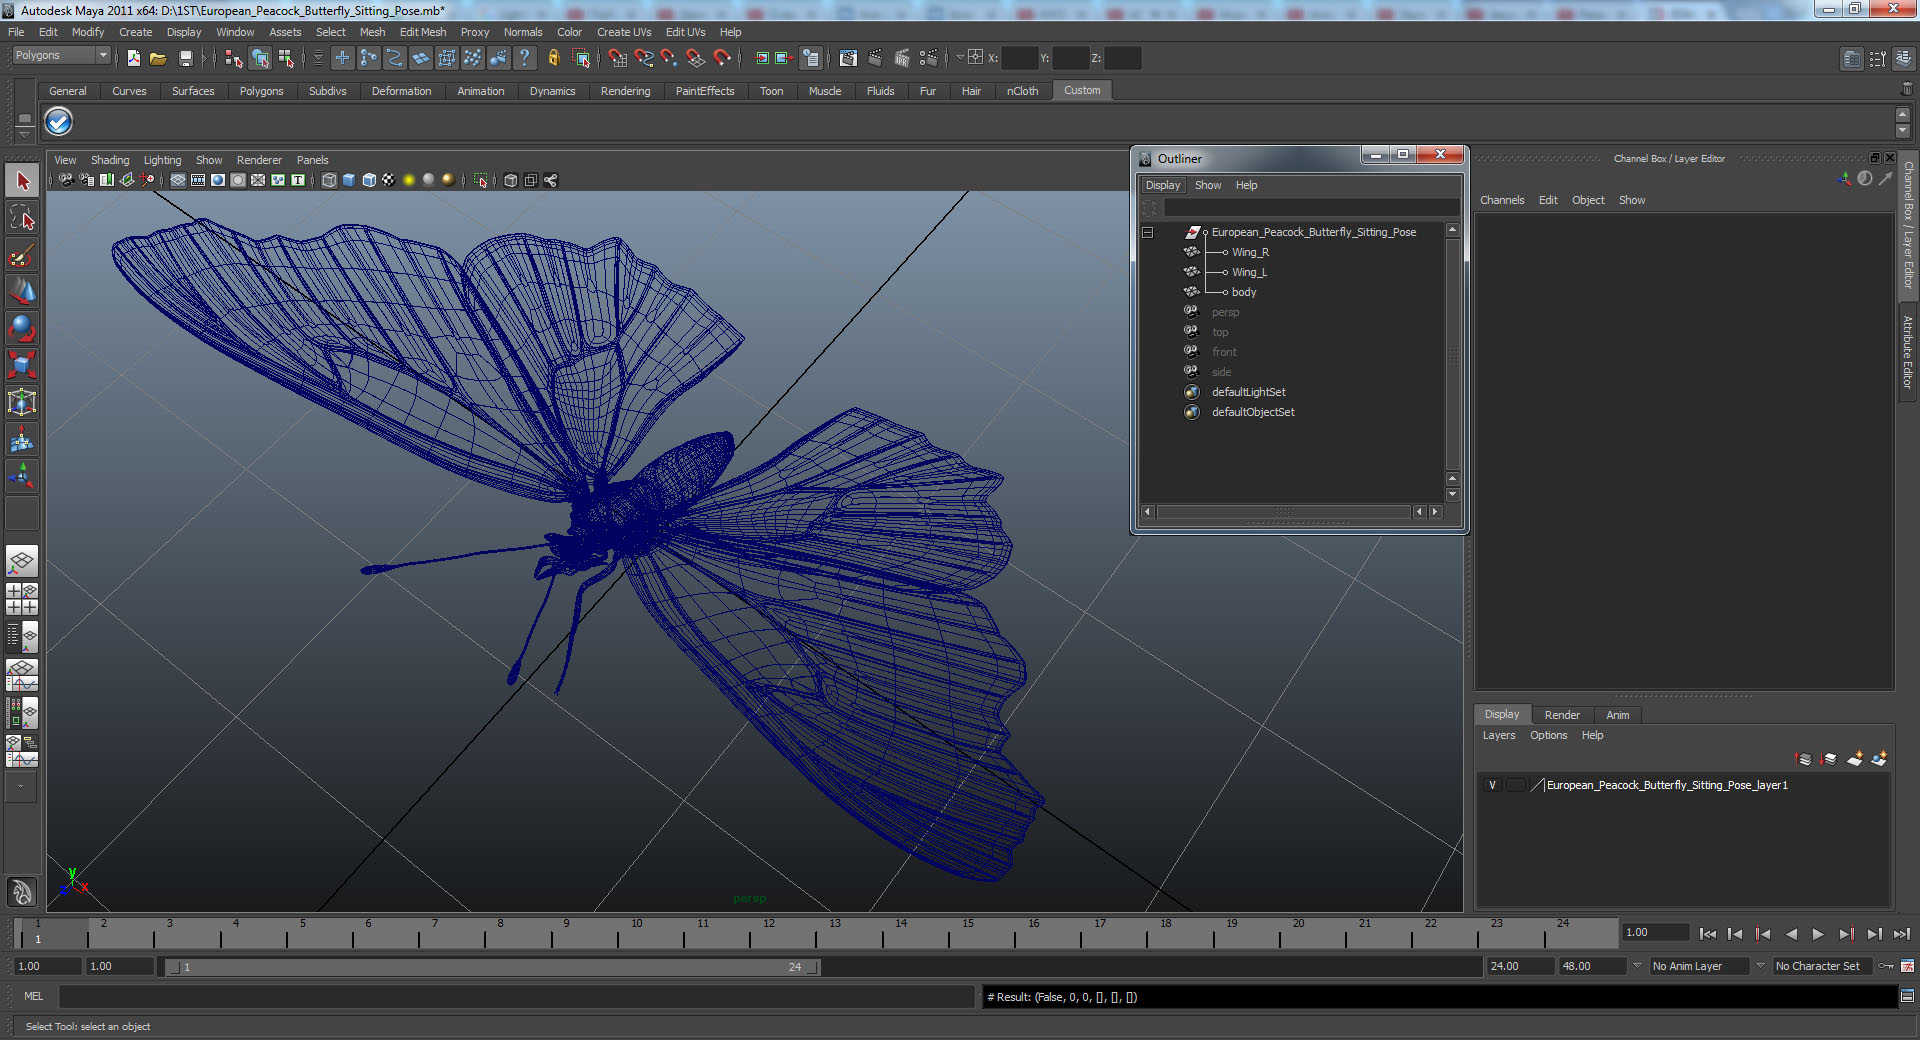Pick the Paint Selection tool
This screenshot has width=1920, height=1040.
coord(22,255)
